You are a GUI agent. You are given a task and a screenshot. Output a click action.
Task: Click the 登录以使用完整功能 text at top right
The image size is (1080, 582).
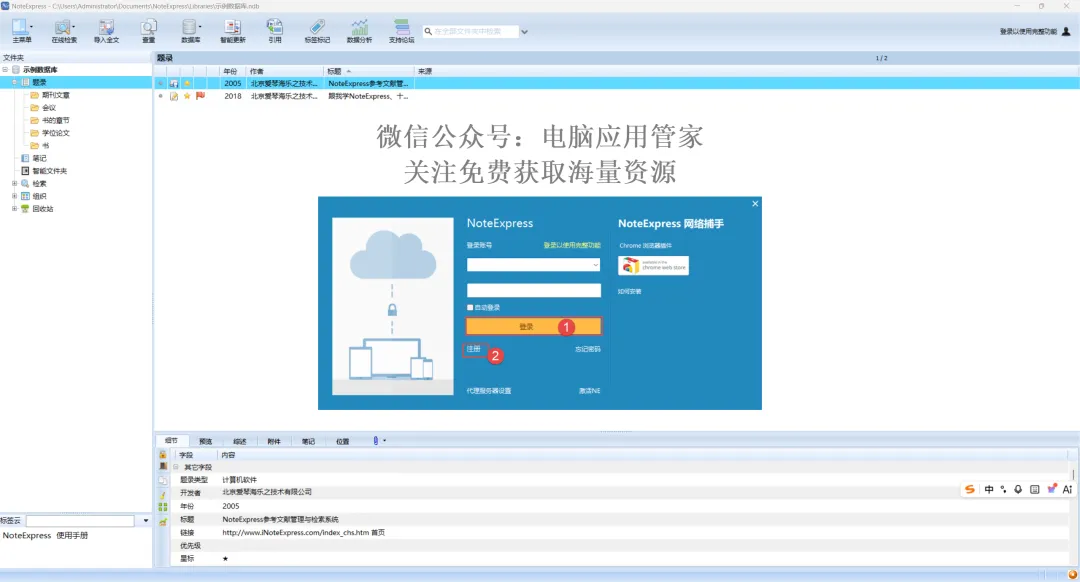(x=1028, y=32)
